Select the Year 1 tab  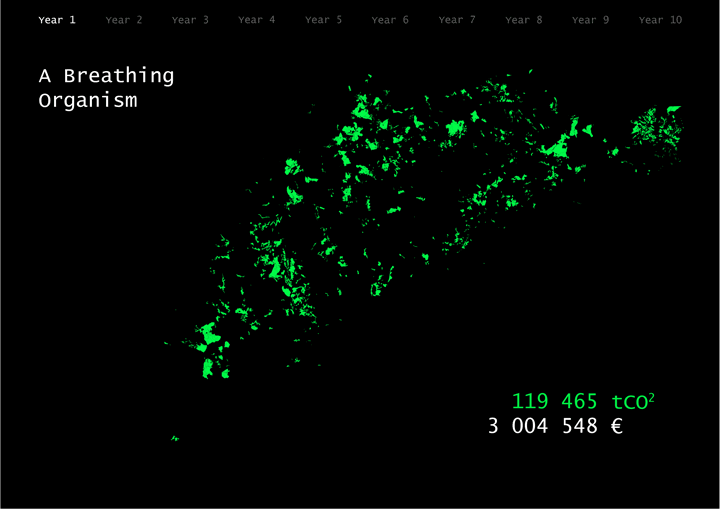[57, 20]
